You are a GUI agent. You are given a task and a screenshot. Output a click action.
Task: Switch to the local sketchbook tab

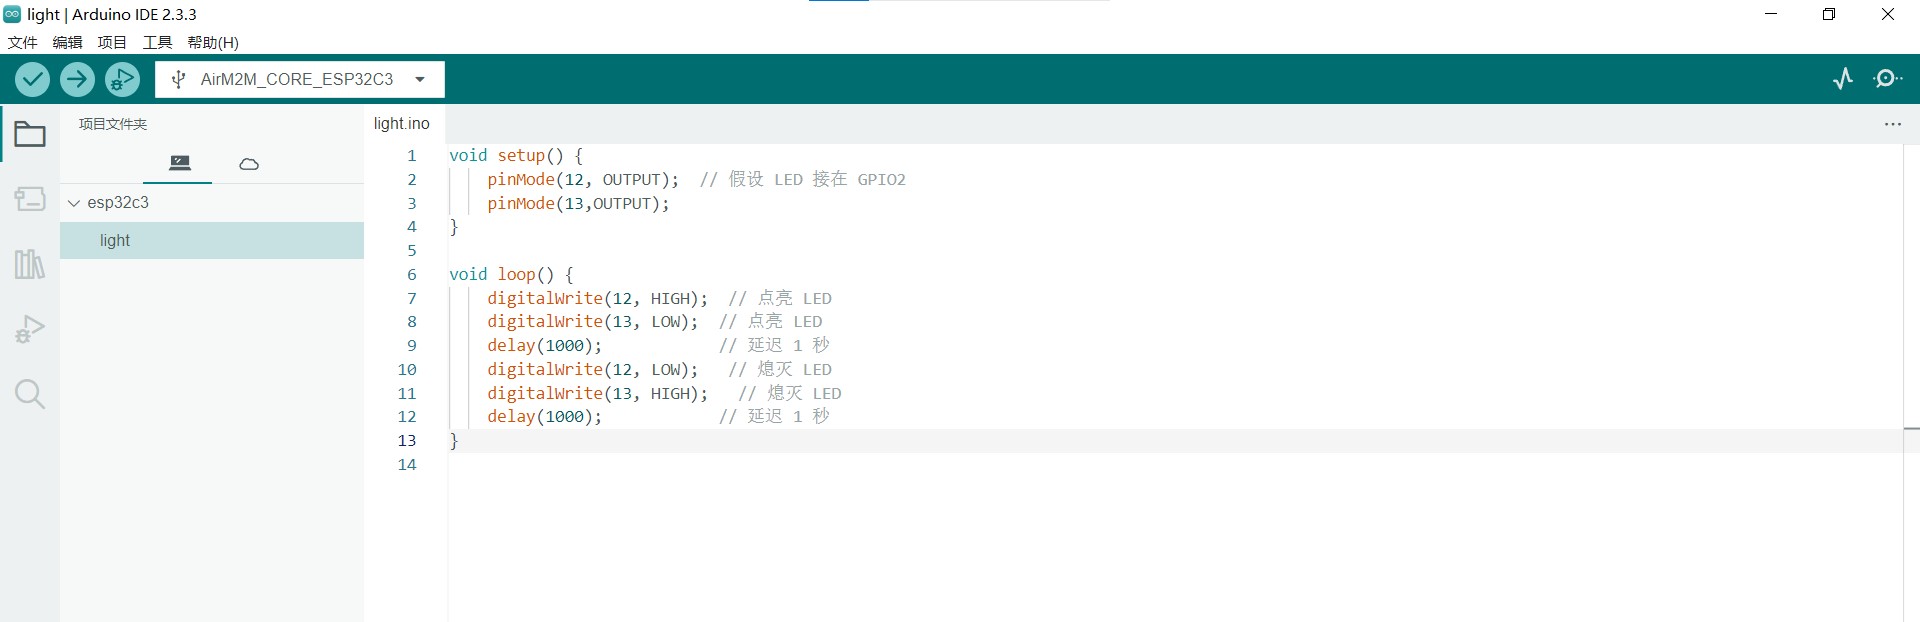click(180, 163)
